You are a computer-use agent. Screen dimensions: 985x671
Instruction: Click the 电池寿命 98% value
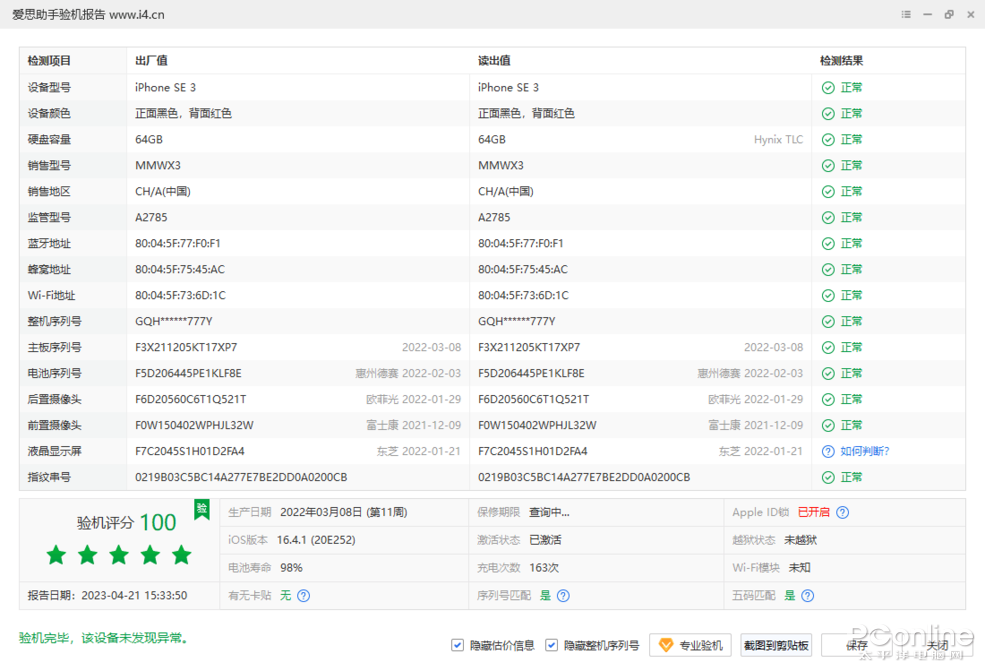(x=291, y=567)
